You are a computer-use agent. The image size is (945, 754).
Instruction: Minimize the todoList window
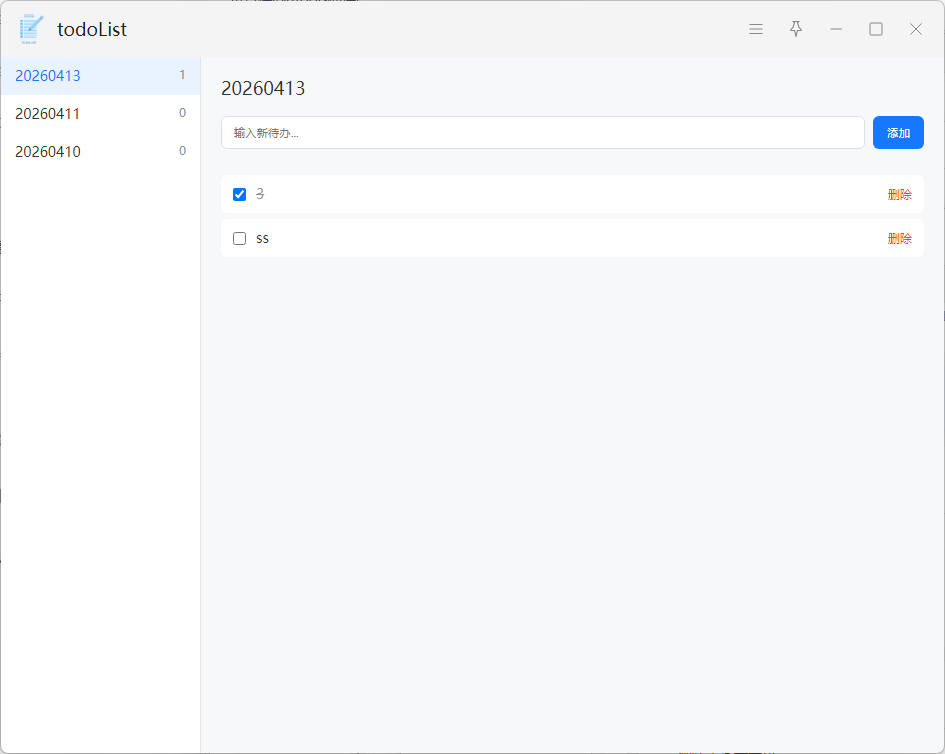coord(836,29)
